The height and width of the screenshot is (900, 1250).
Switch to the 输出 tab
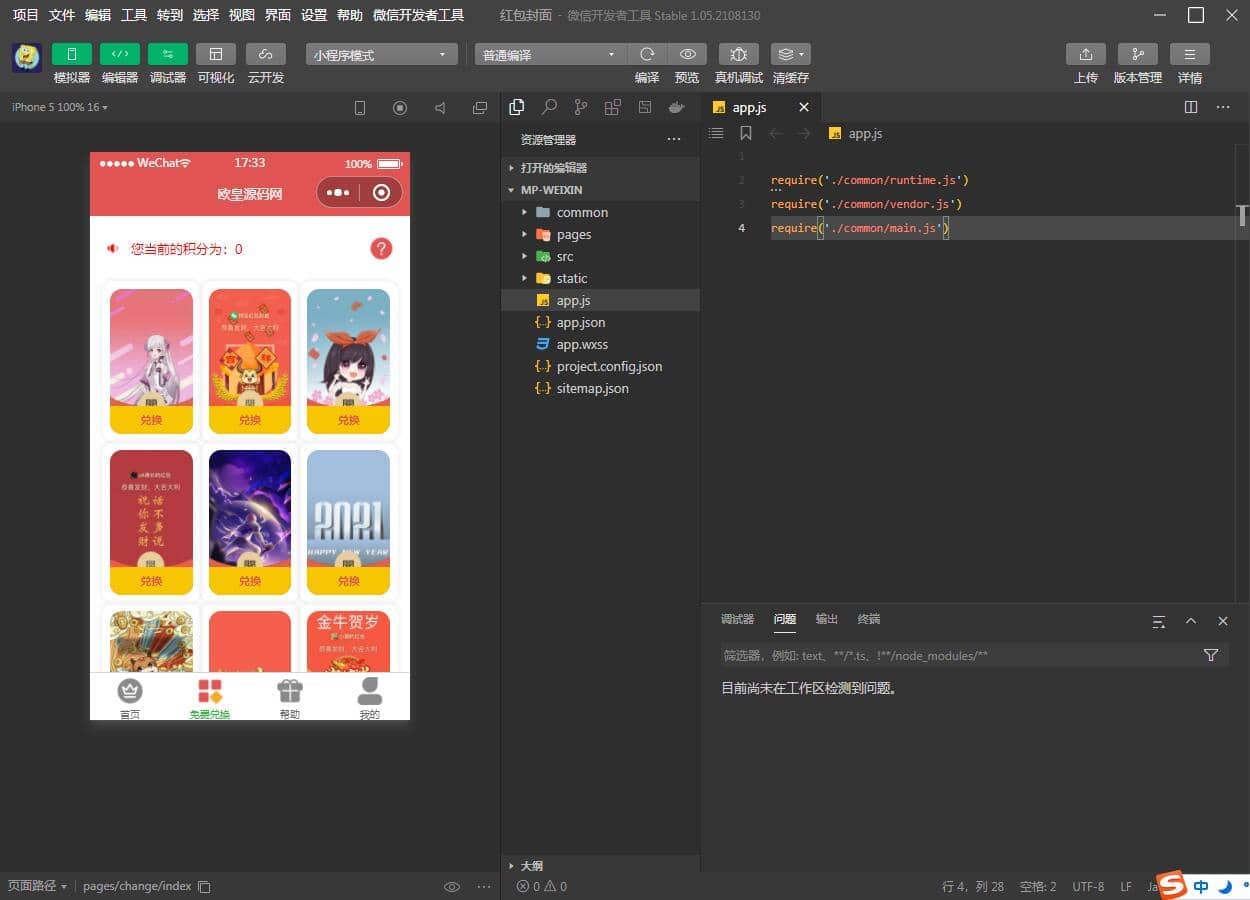click(x=826, y=620)
